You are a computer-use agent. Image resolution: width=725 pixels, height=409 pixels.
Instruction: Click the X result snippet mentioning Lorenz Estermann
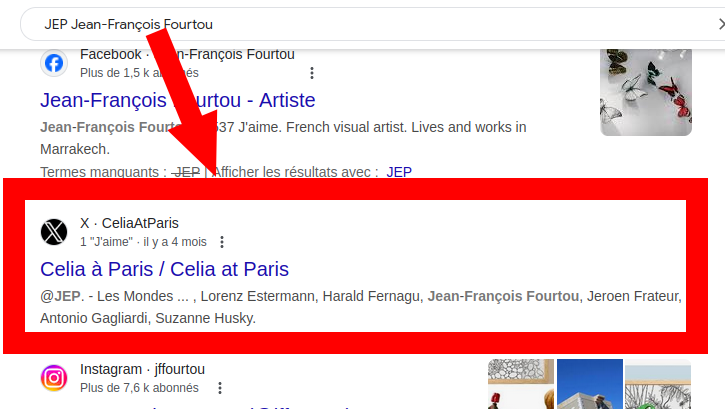tap(360, 307)
